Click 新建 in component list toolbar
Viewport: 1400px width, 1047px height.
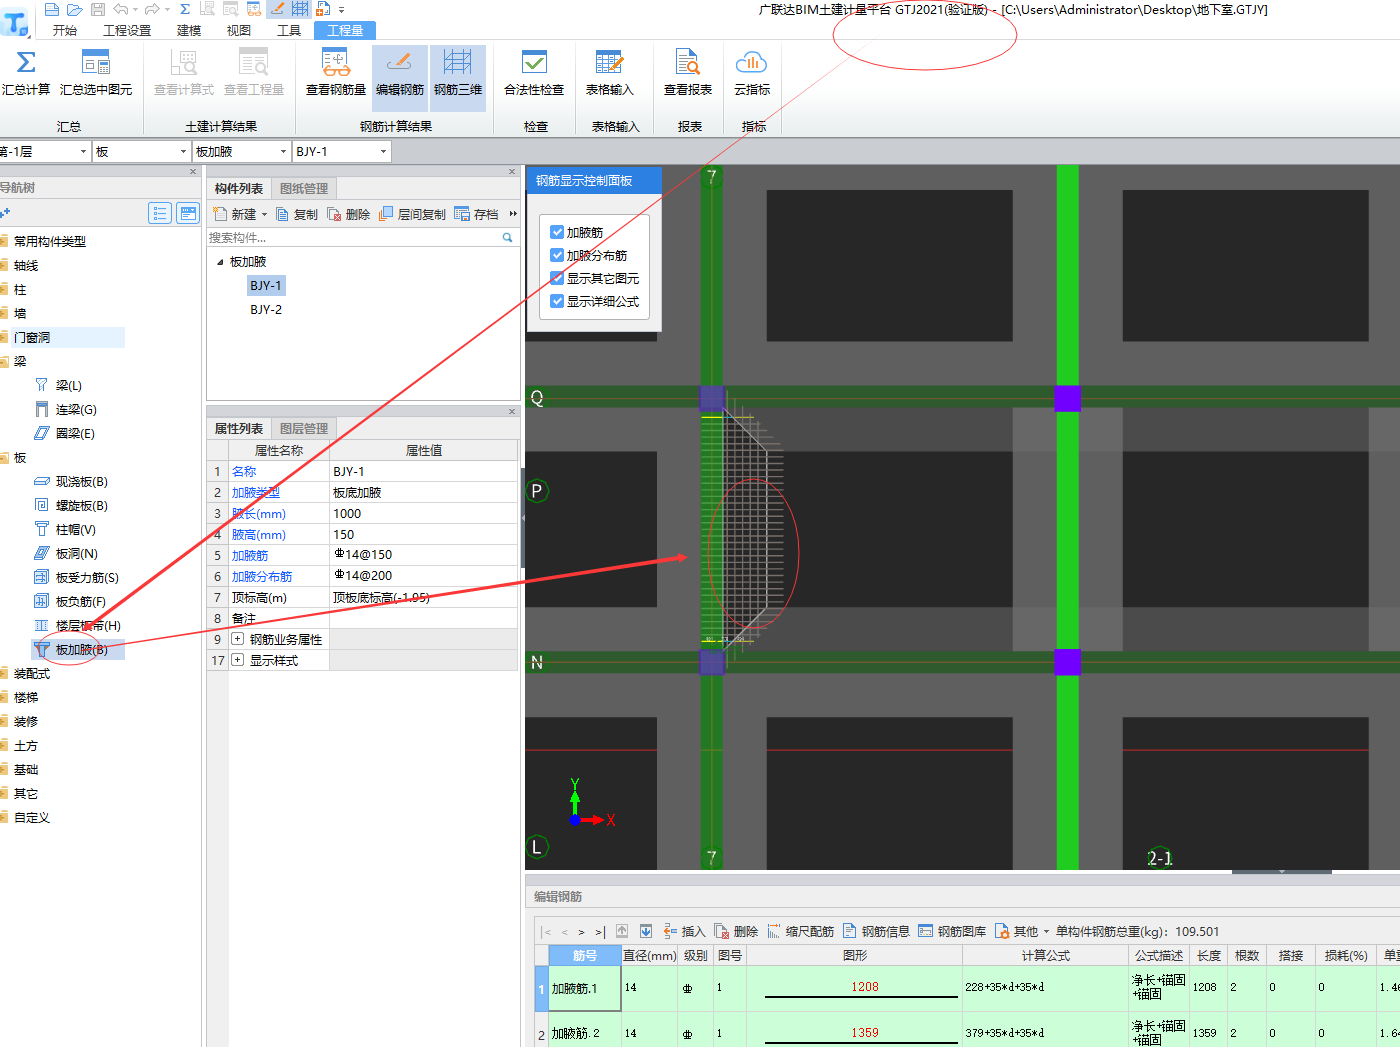click(x=236, y=214)
